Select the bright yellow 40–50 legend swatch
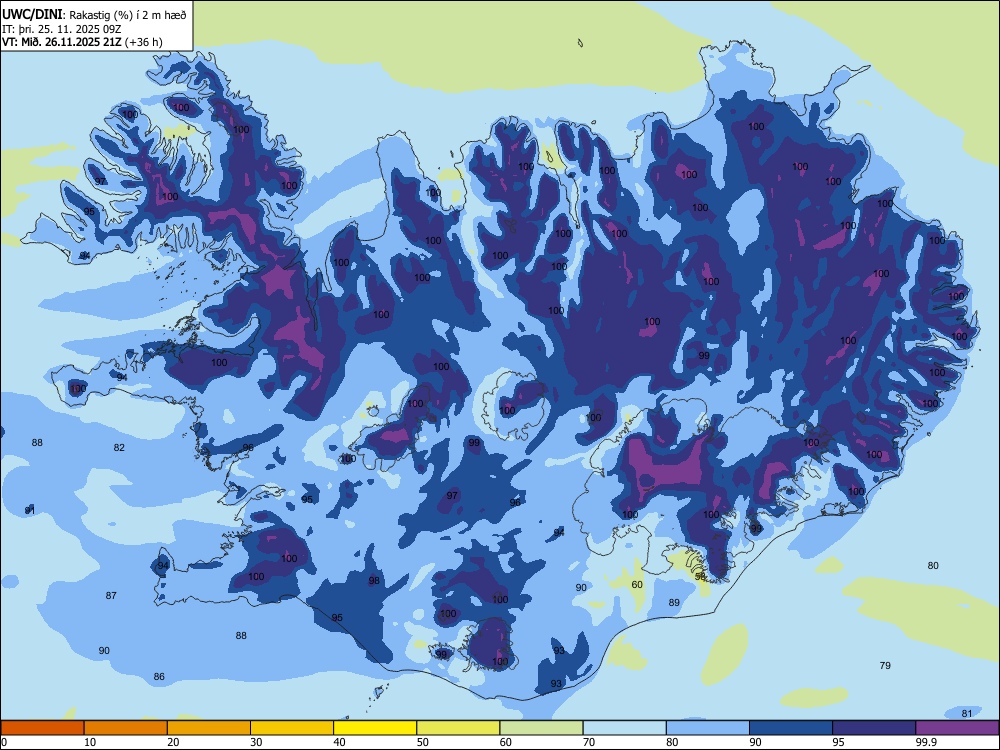The height and width of the screenshot is (750, 1000). [375, 728]
